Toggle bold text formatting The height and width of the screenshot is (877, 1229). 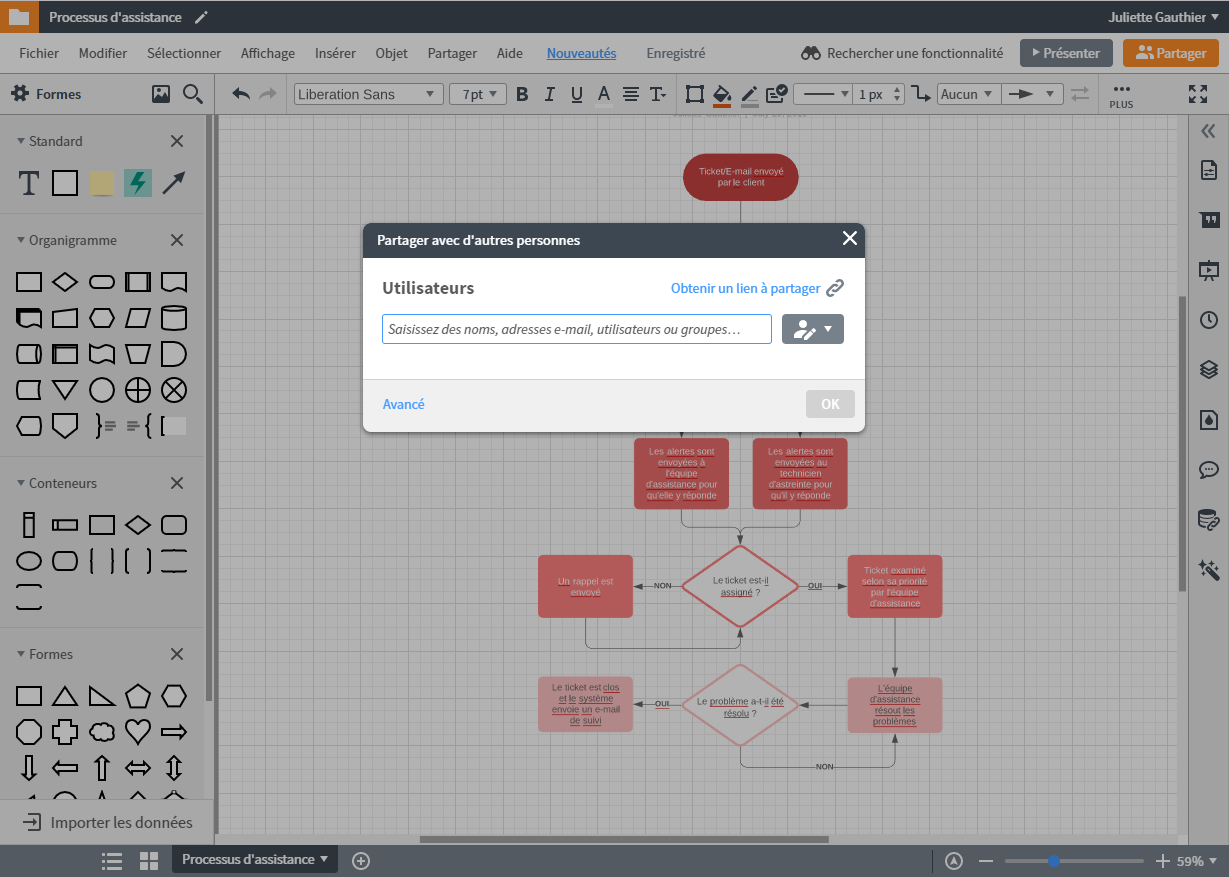point(521,94)
